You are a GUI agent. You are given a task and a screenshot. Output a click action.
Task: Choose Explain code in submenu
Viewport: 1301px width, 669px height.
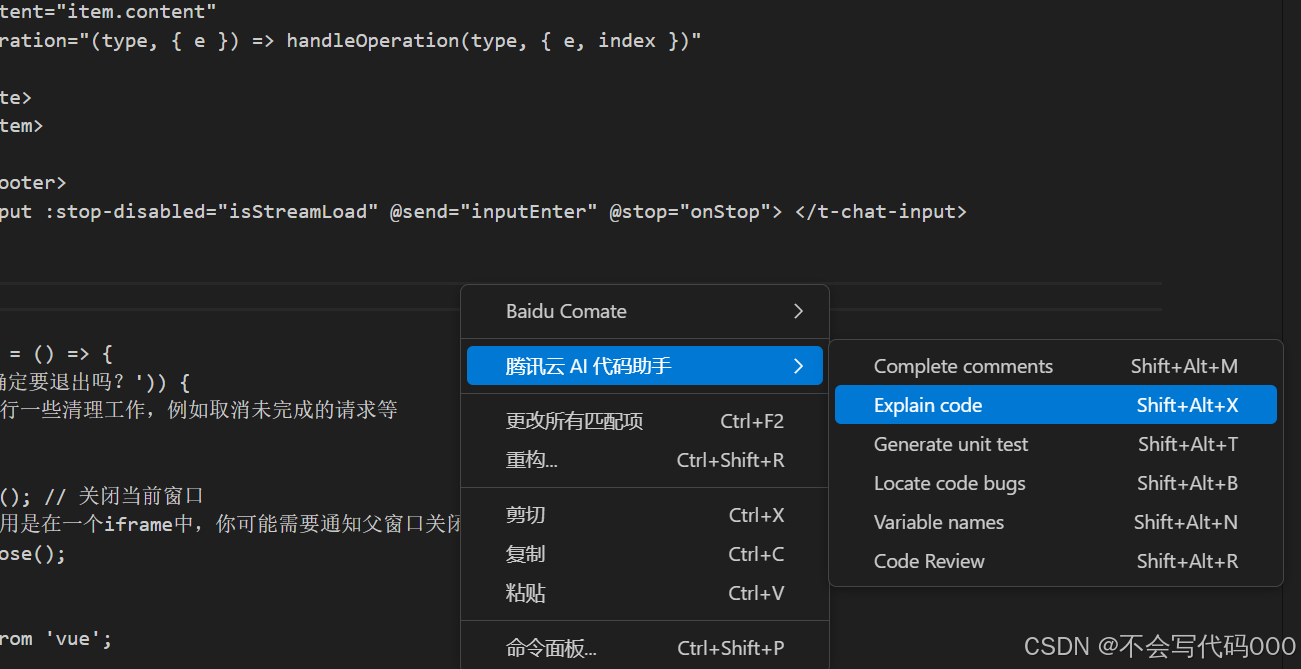[1055, 405]
